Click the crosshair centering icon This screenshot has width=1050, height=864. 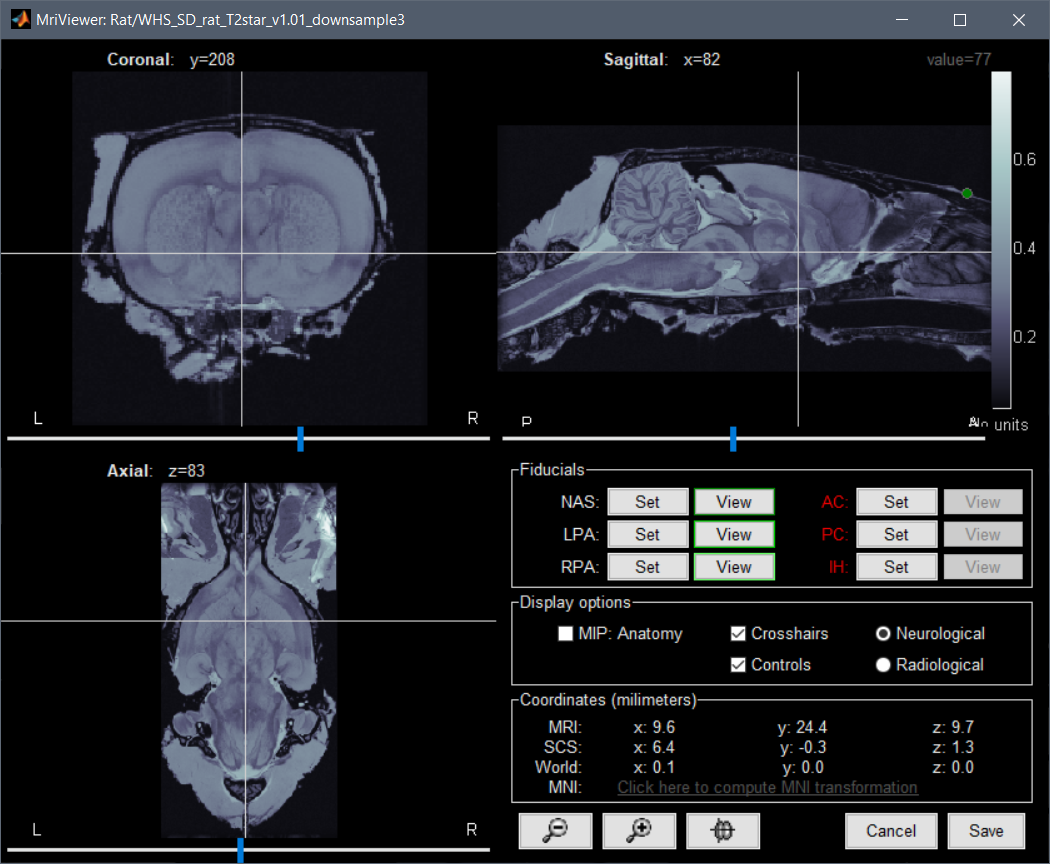pos(722,830)
